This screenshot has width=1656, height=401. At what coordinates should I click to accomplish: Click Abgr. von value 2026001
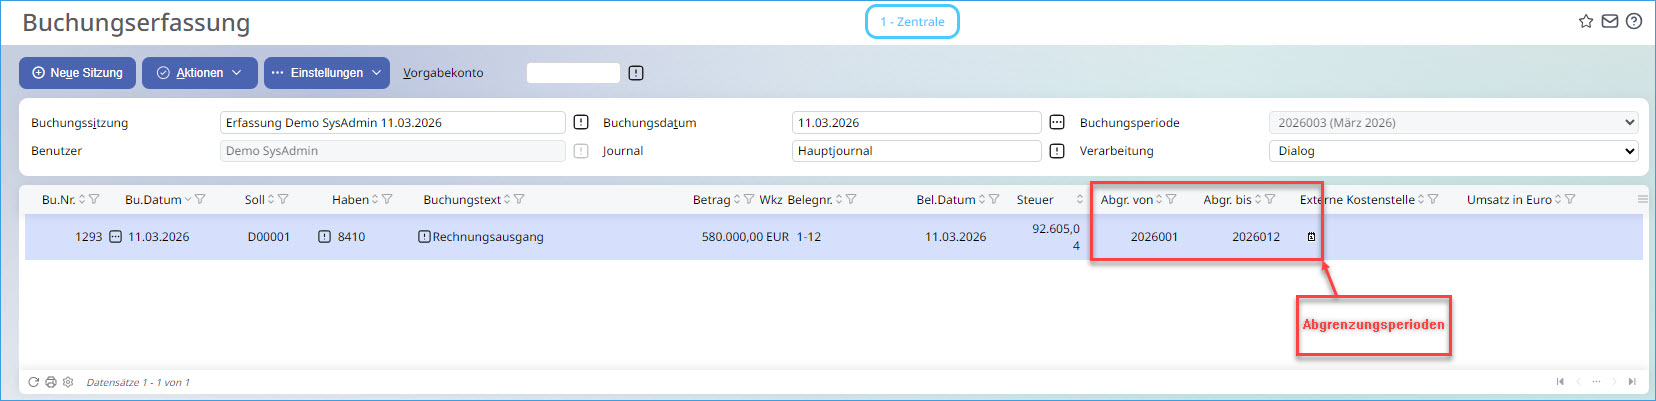tap(1154, 237)
